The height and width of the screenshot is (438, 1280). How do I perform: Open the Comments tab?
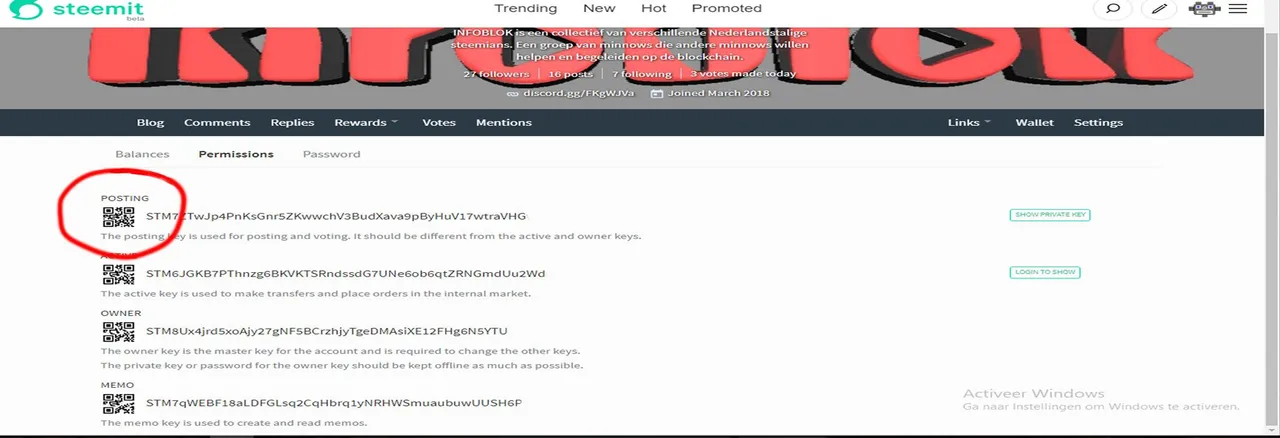pyautogui.click(x=217, y=122)
